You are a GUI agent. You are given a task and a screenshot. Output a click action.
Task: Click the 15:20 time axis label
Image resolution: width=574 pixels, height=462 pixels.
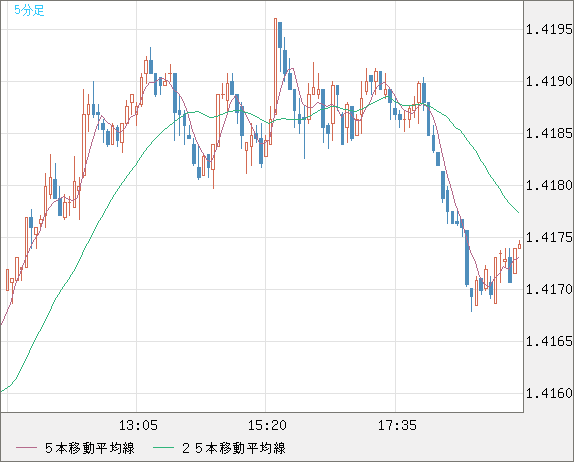pos(267,425)
